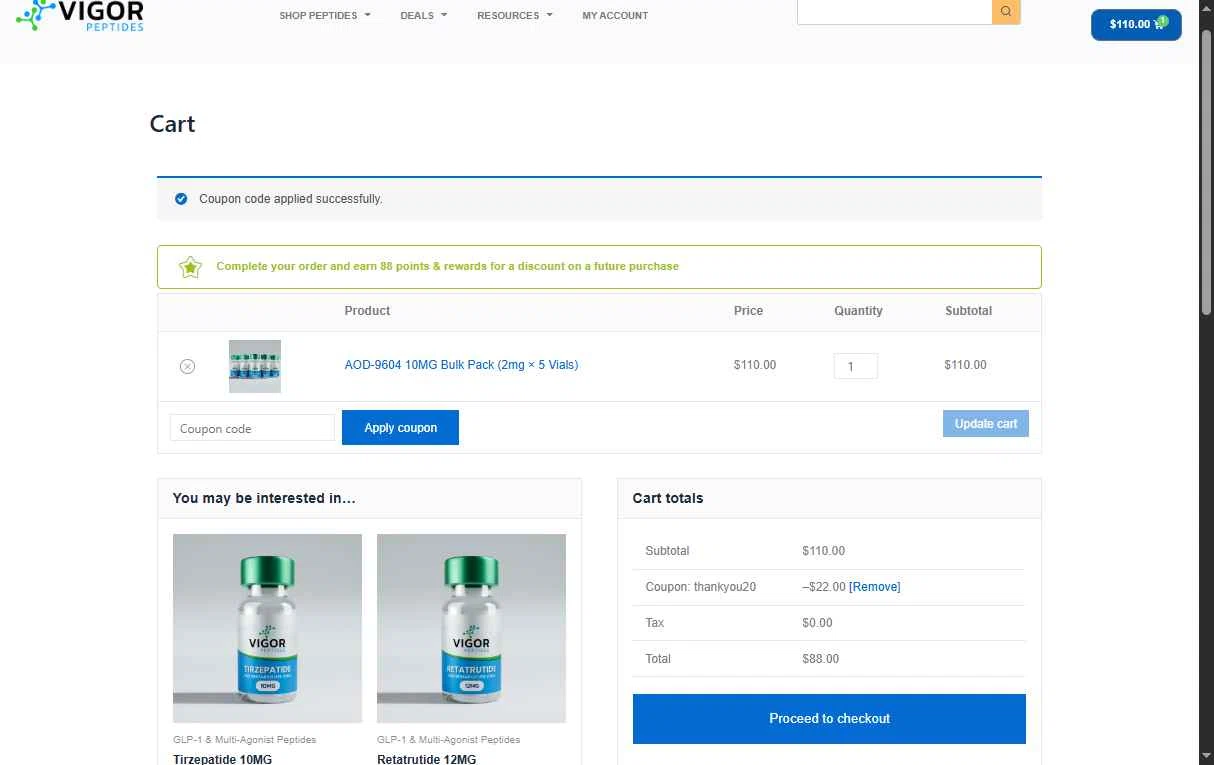Image resolution: width=1214 pixels, height=765 pixels.
Task: Click the AOD-9604 product thumbnail
Action: pos(255,366)
